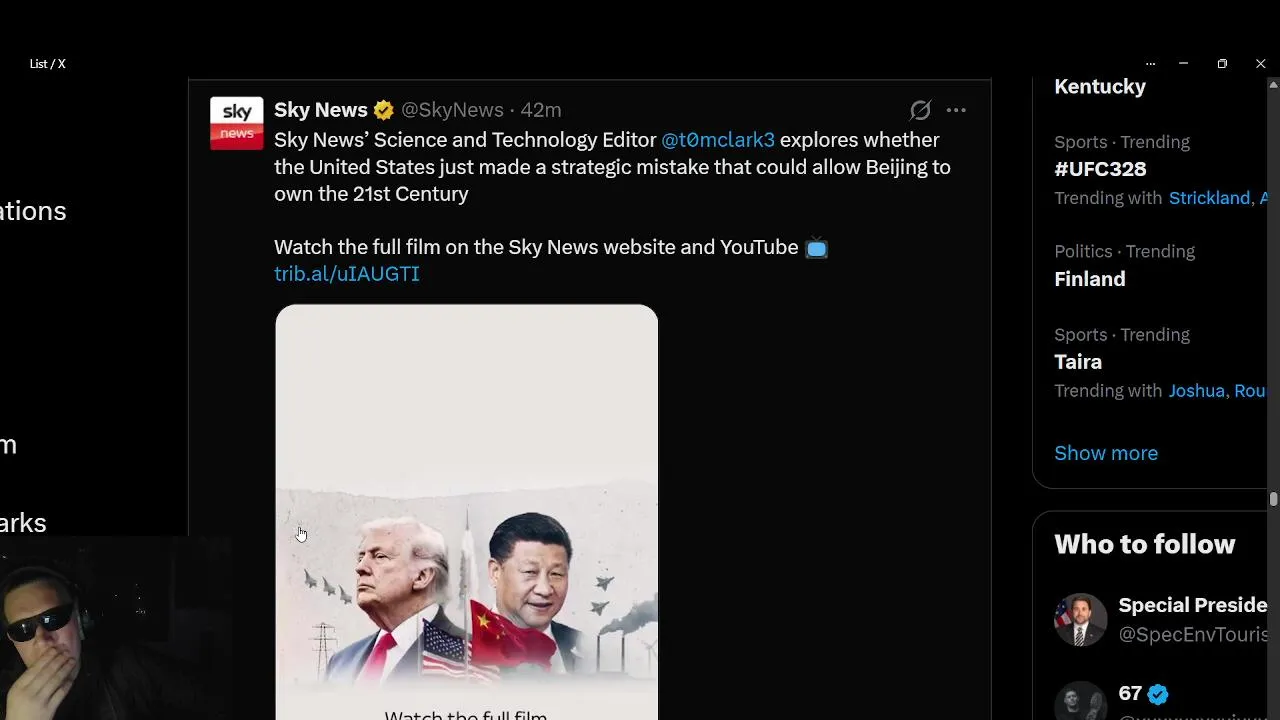1280x720 pixels.
Task: Open the Grok explain icon on the tweet
Action: 920,110
